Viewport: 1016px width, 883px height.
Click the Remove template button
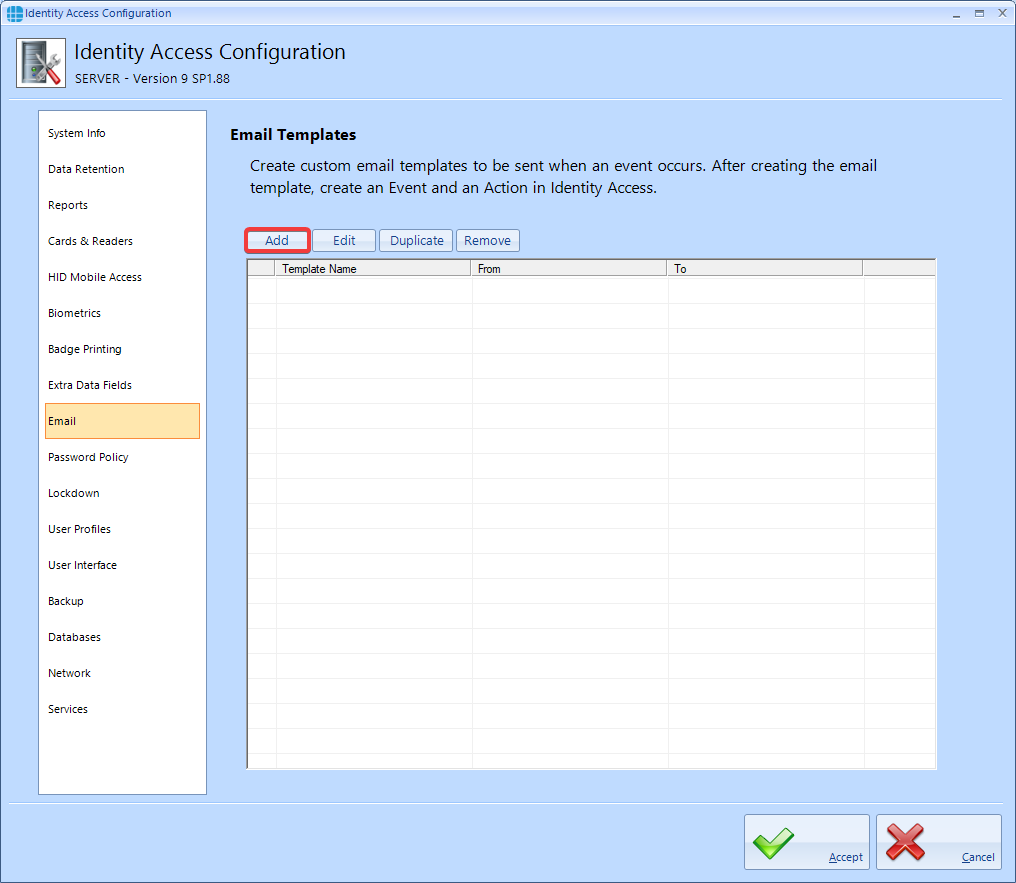487,240
